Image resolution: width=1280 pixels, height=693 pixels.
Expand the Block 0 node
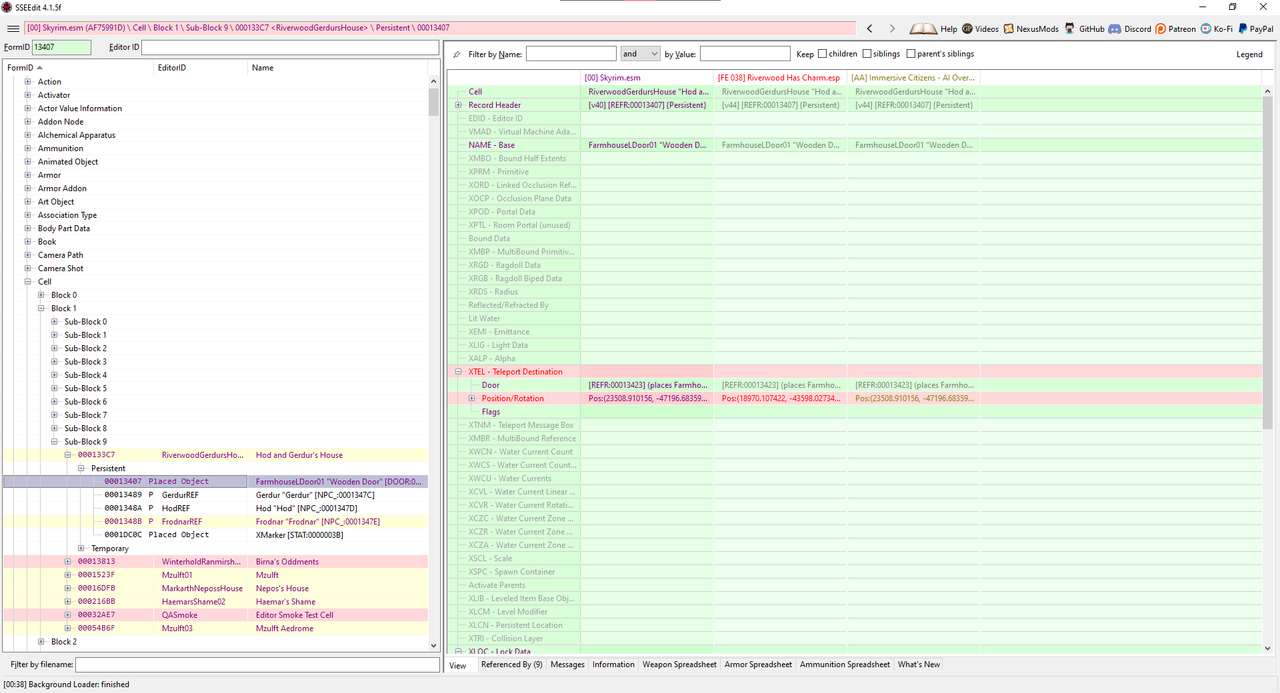(41, 295)
